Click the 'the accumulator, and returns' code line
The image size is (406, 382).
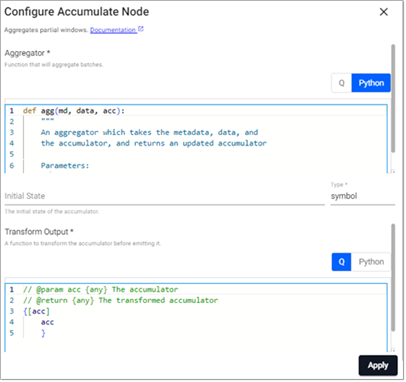pyautogui.click(x=154, y=143)
